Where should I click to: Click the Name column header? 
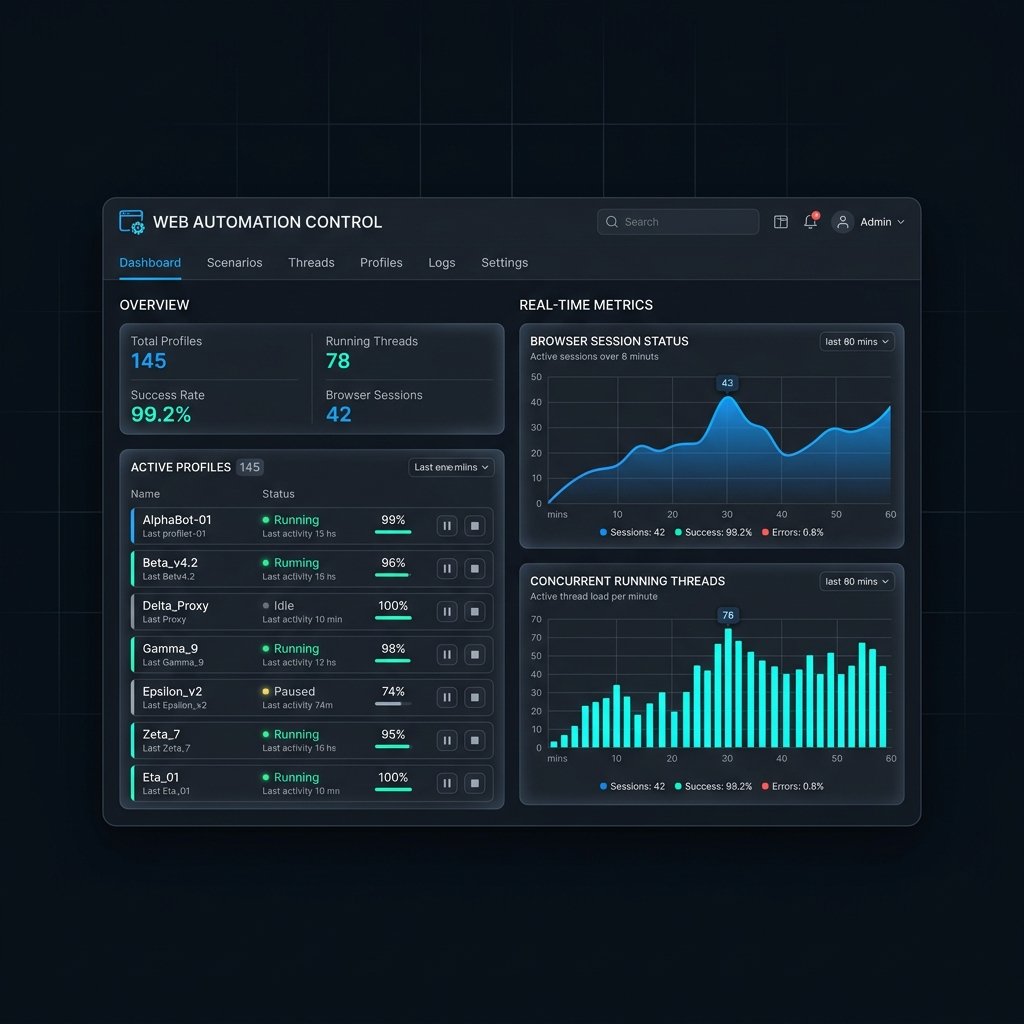pos(145,494)
